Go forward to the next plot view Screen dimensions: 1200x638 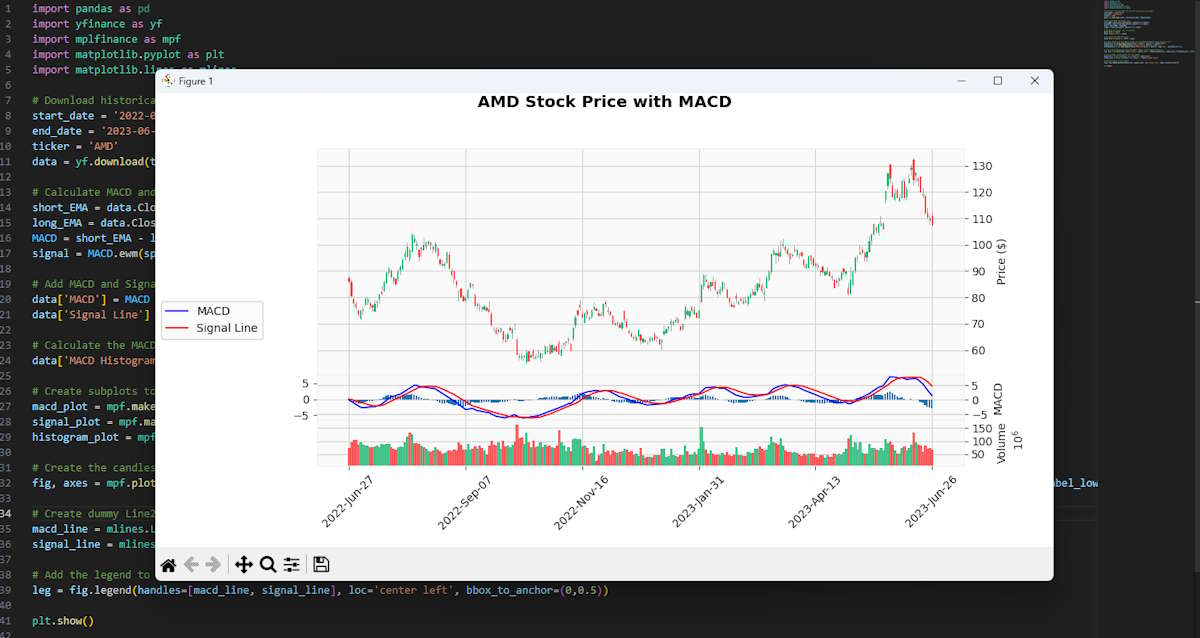(211, 564)
